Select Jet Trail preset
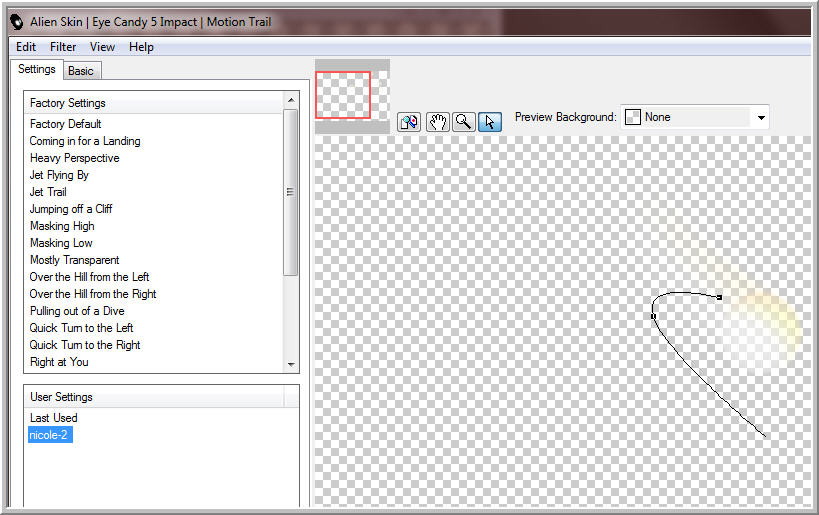The width and height of the screenshot is (819, 515). (x=48, y=192)
